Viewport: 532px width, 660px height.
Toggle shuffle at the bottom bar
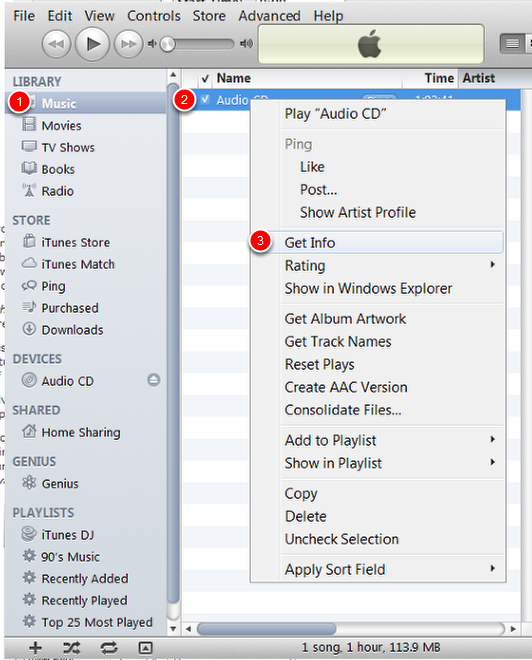[72, 648]
